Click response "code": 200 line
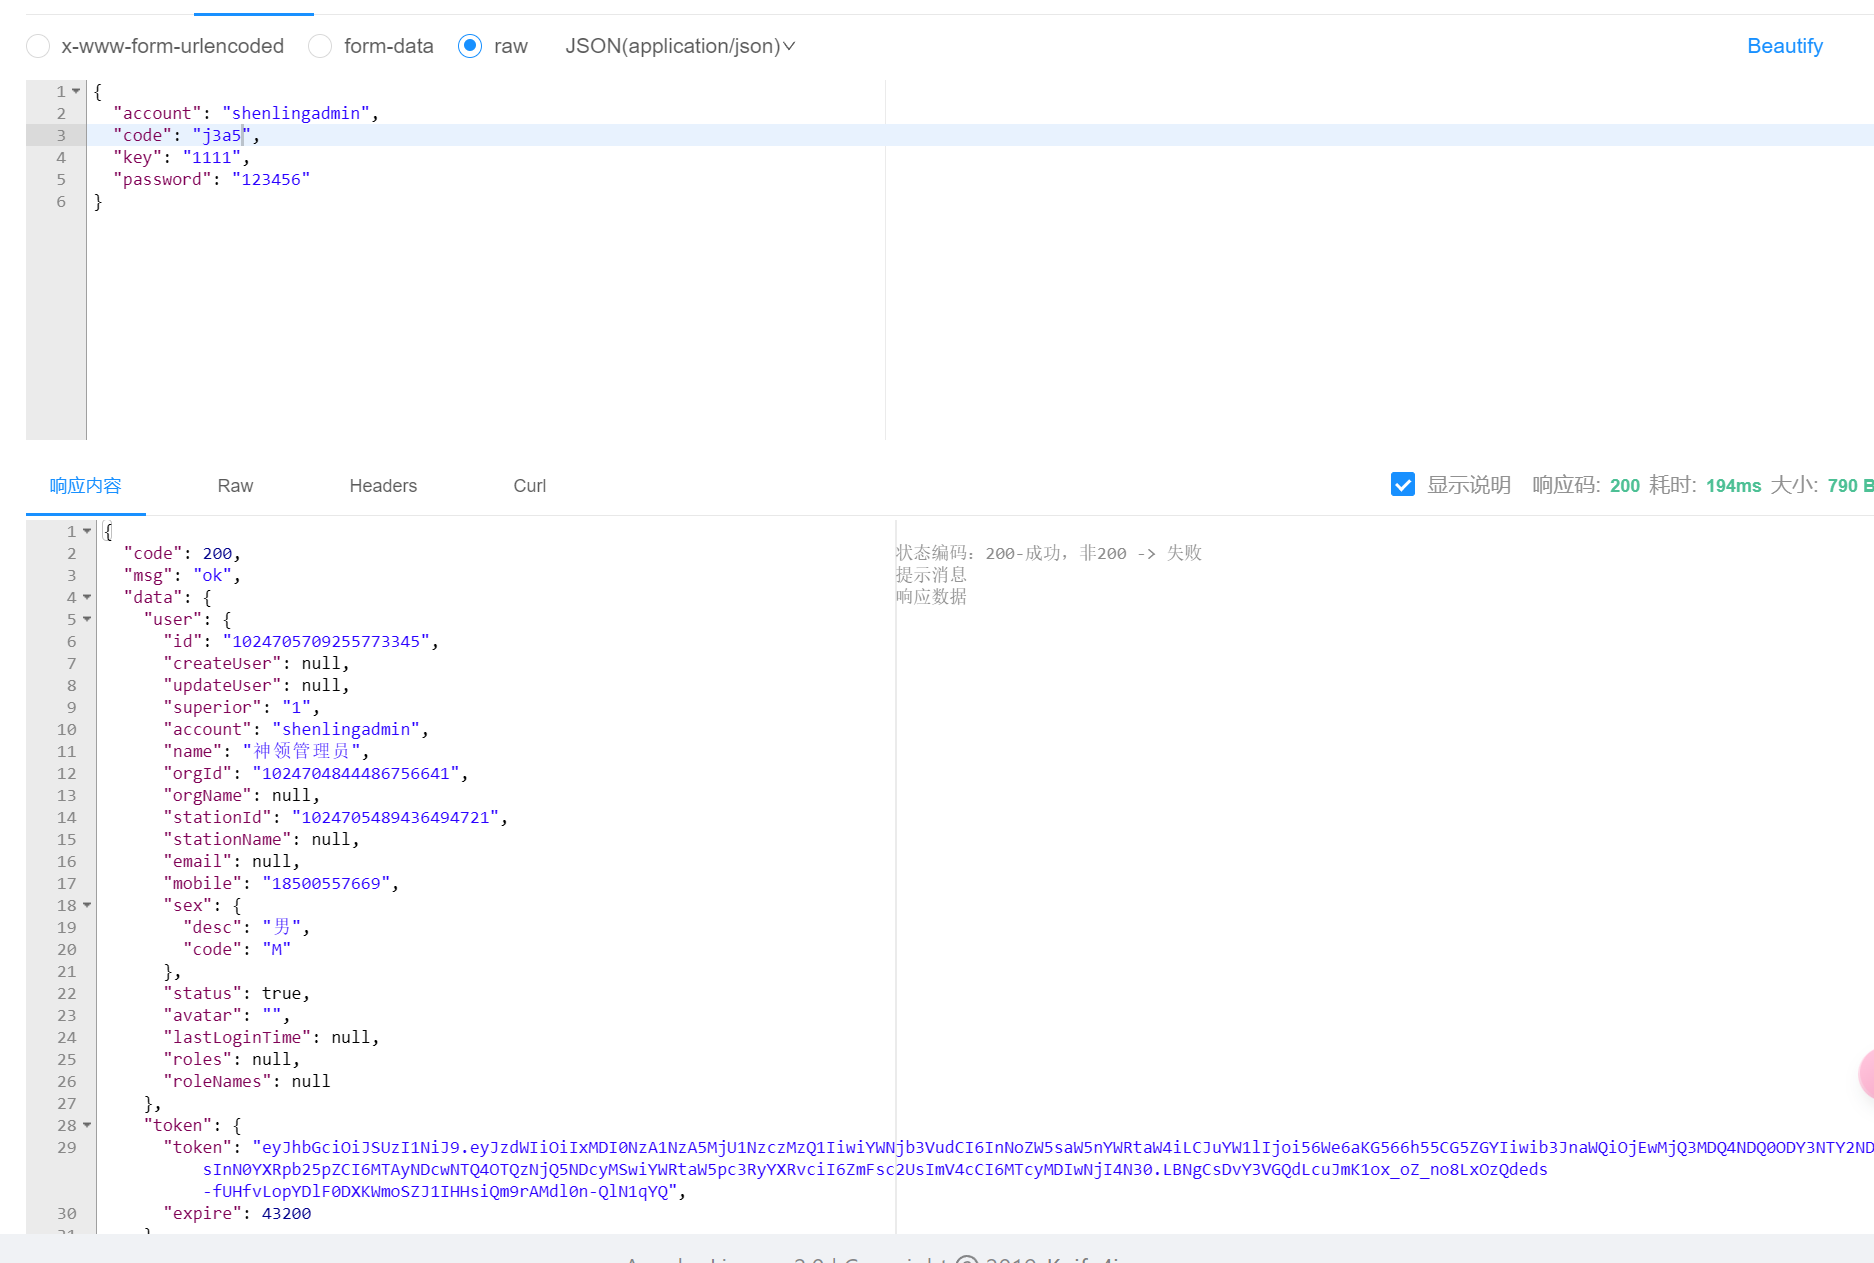 [182, 553]
